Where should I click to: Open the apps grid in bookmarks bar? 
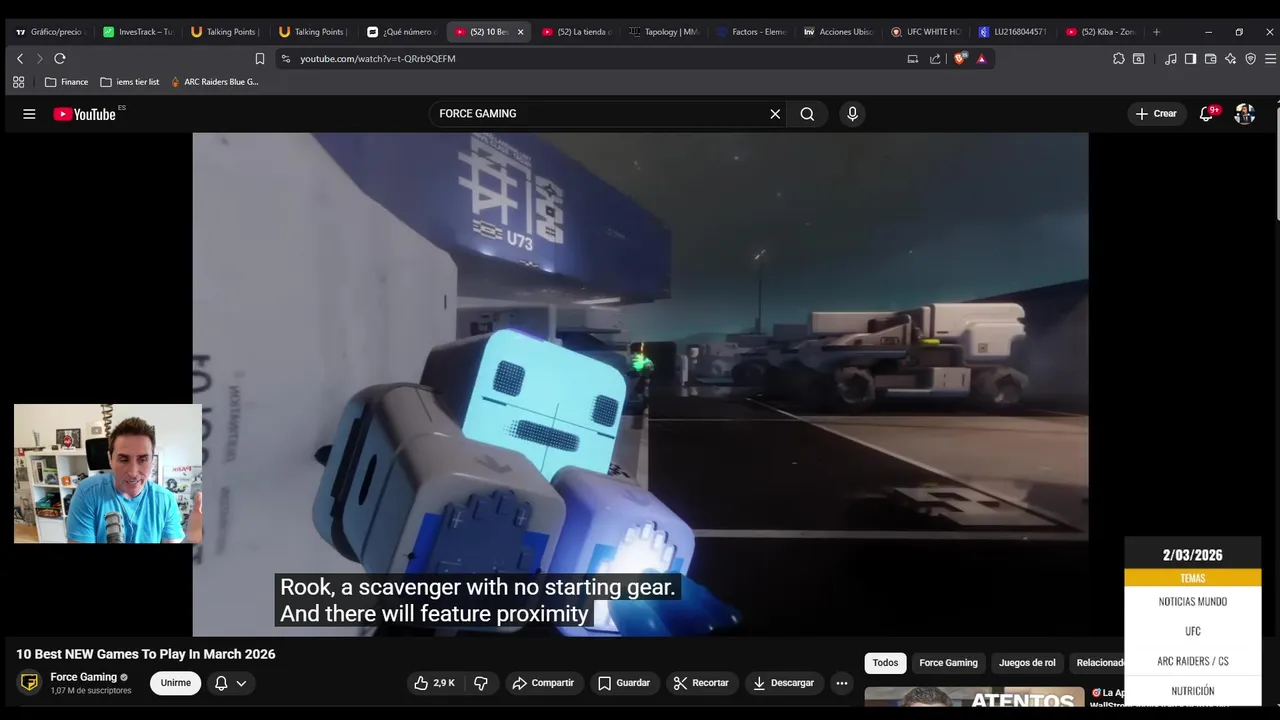click(18, 82)
